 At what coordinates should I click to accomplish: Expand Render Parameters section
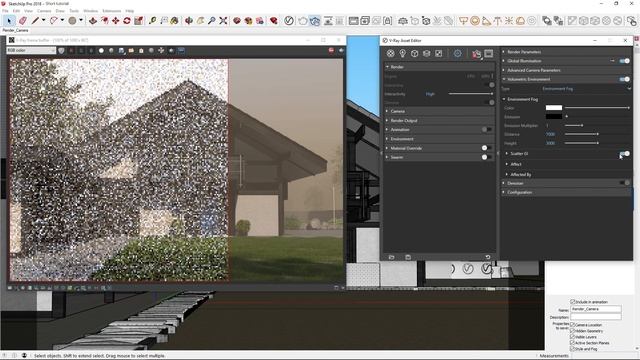point(567,52)
